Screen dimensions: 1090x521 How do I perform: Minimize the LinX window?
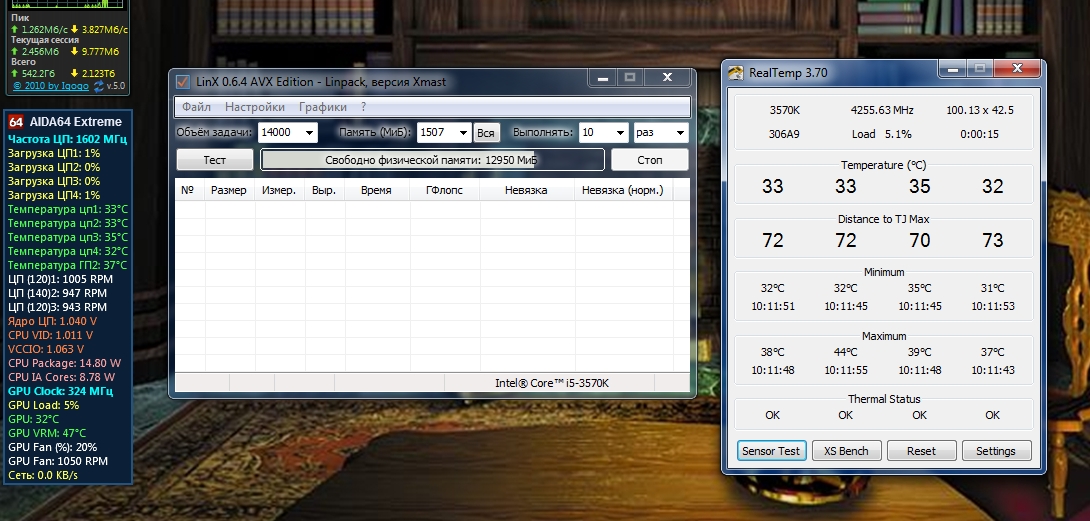point(603,78)
